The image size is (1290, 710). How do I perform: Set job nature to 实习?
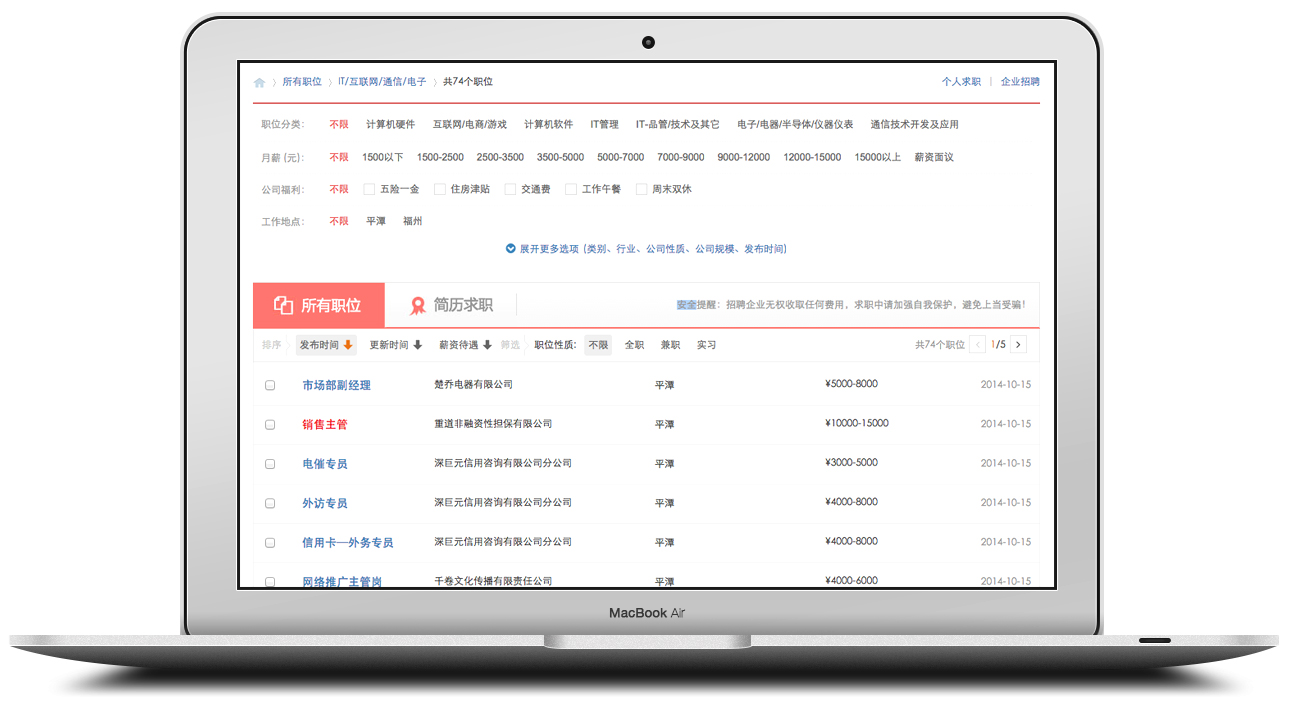point(706,345)
